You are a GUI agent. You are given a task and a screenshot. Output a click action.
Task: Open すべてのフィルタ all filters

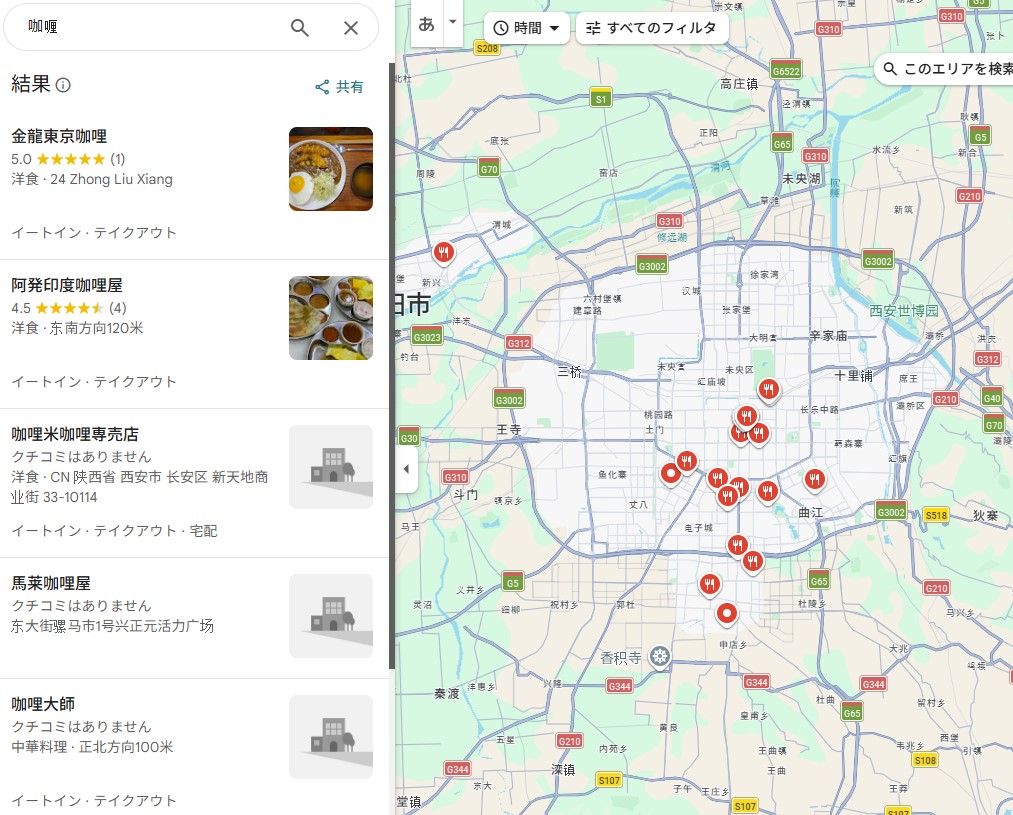point(652,28)
